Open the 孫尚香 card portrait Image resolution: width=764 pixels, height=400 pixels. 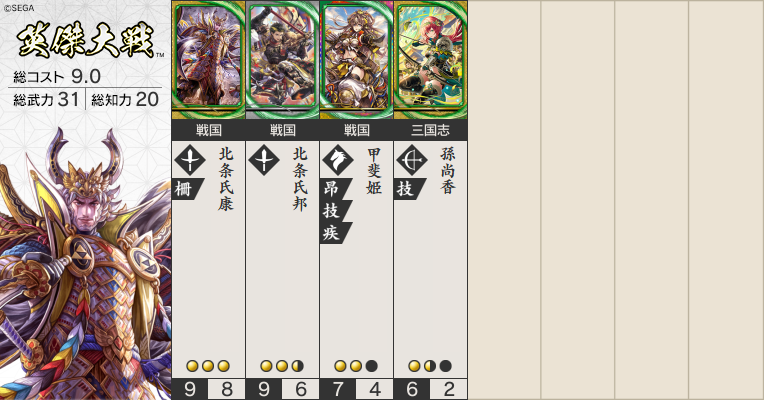point(431,59)
